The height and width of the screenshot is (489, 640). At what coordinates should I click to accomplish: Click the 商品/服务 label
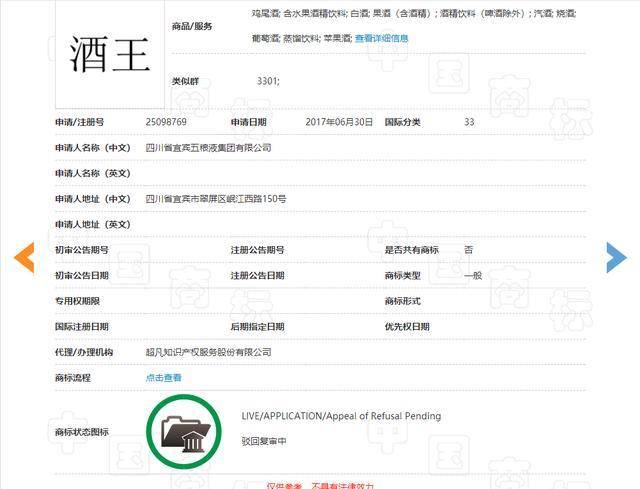pos(192,26)
